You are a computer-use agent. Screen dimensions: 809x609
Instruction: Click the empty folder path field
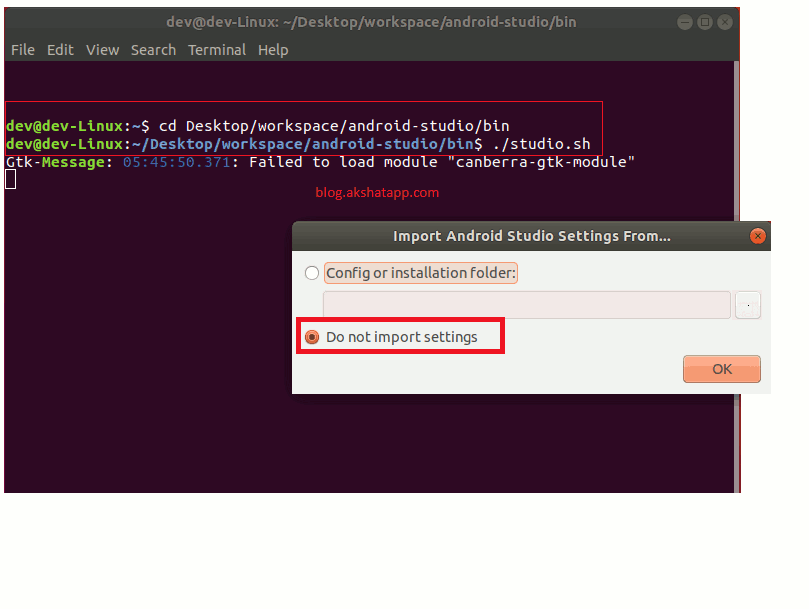(528, 305)
